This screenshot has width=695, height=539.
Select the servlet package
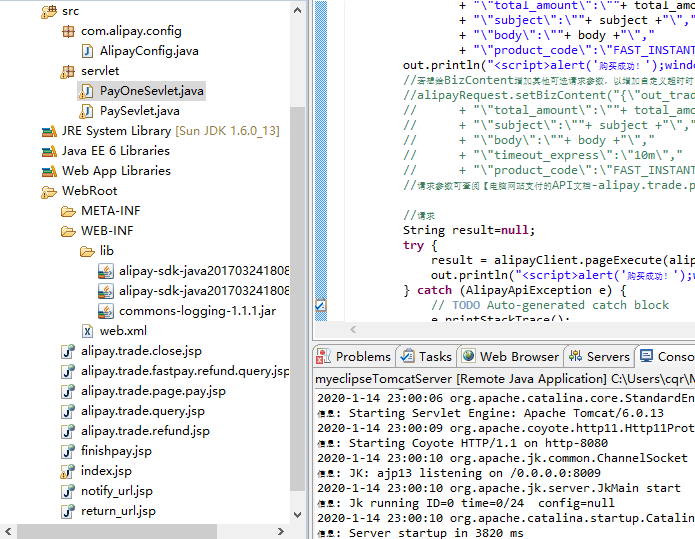click(x=100, y=71)
